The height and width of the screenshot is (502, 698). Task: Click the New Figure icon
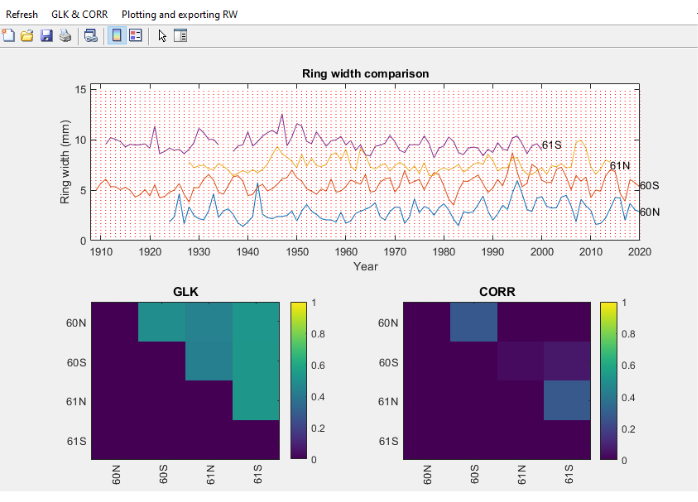pyautogui.click(x=8, y=36)
